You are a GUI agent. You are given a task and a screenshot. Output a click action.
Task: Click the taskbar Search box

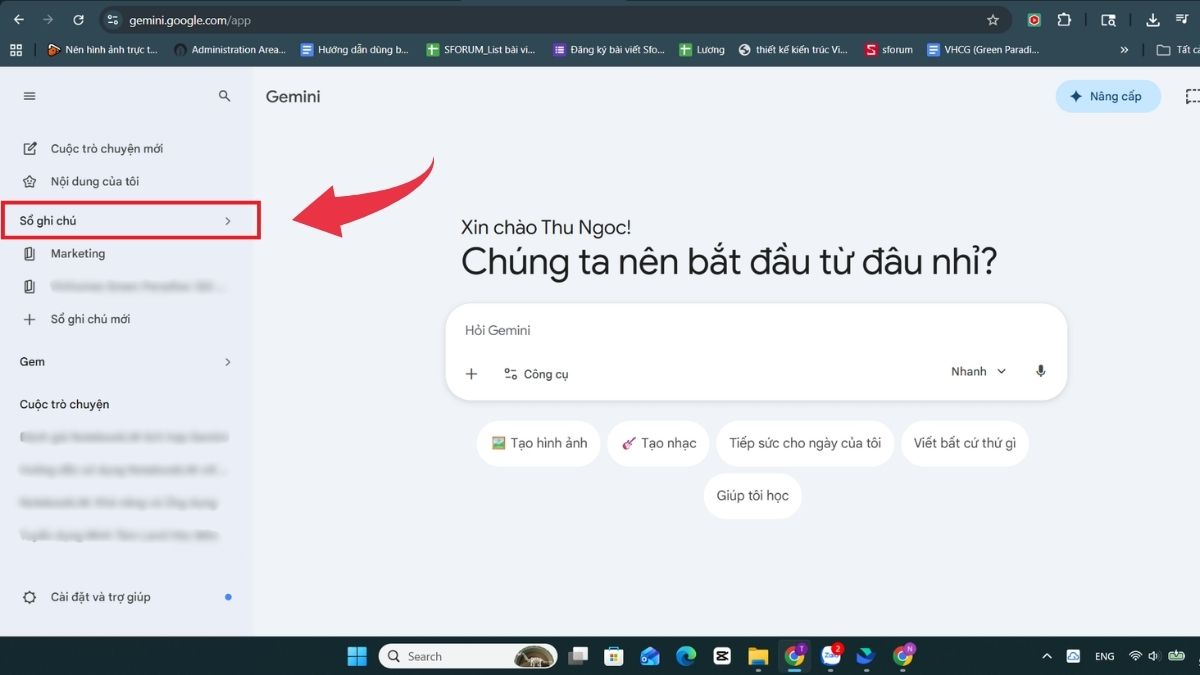tap(468, 656)
